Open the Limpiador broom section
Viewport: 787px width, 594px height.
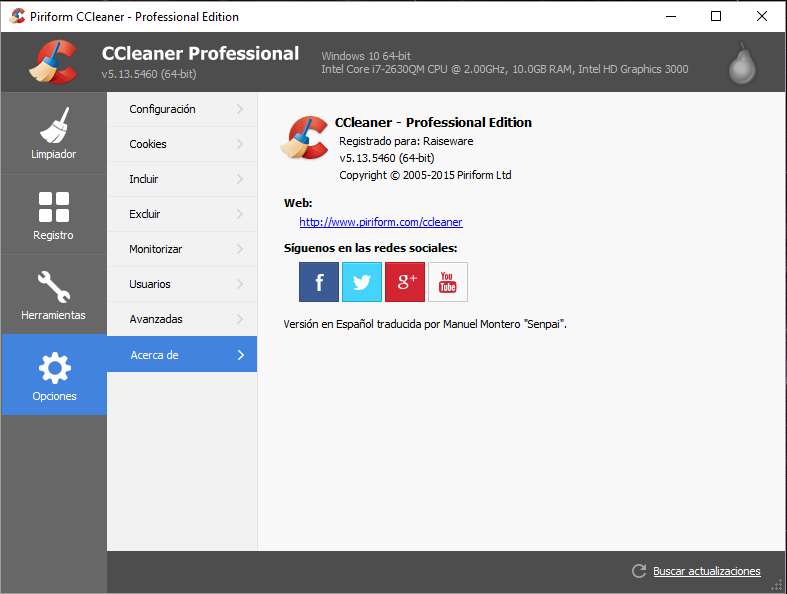point(54,134)
